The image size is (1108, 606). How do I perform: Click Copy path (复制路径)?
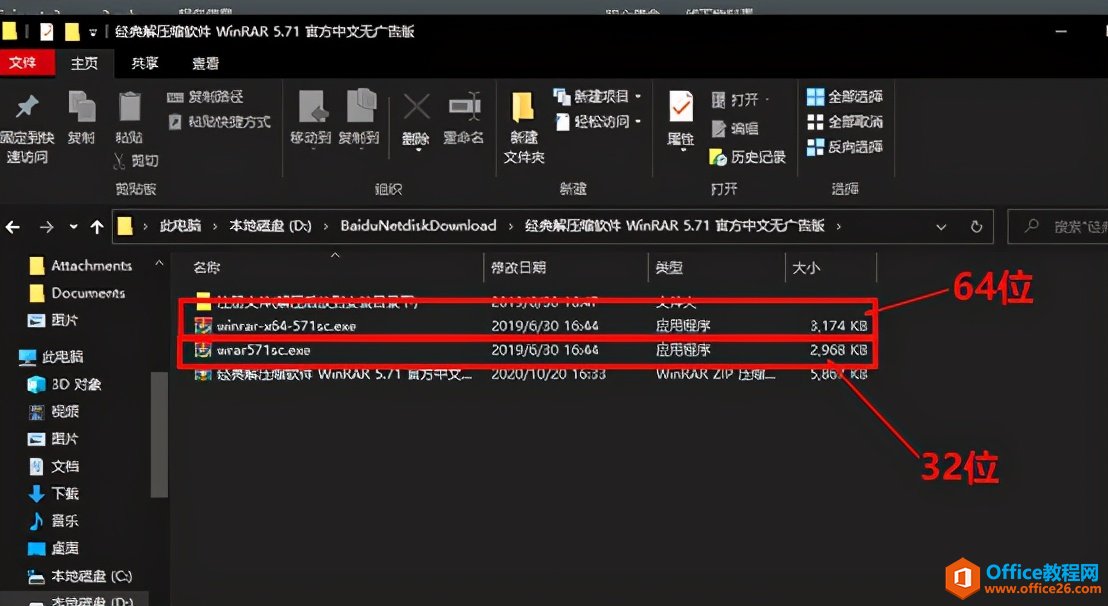(x=205, y=97)
